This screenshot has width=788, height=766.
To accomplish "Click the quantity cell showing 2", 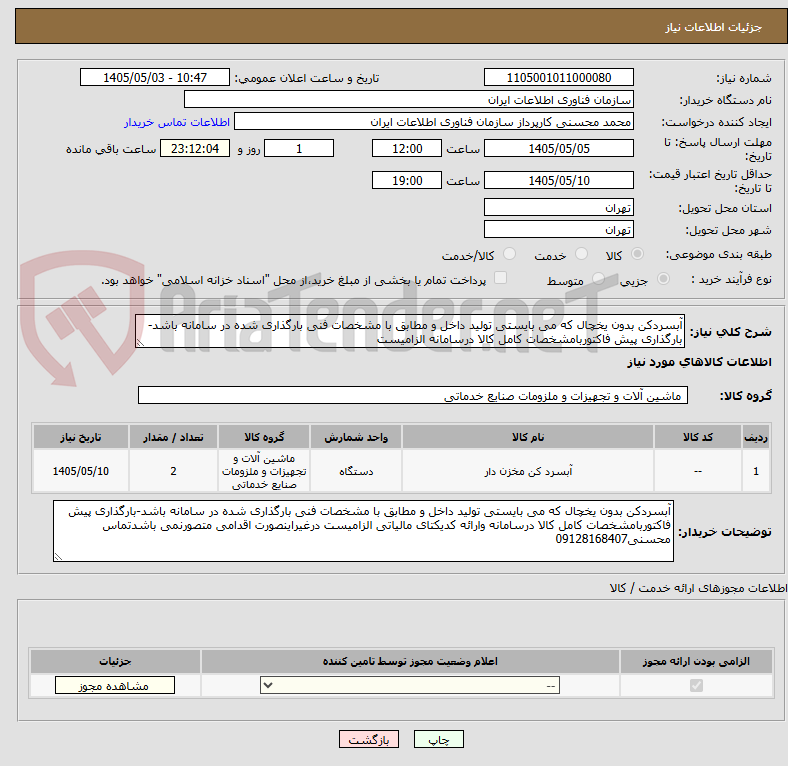I will [x=173, y=471].
